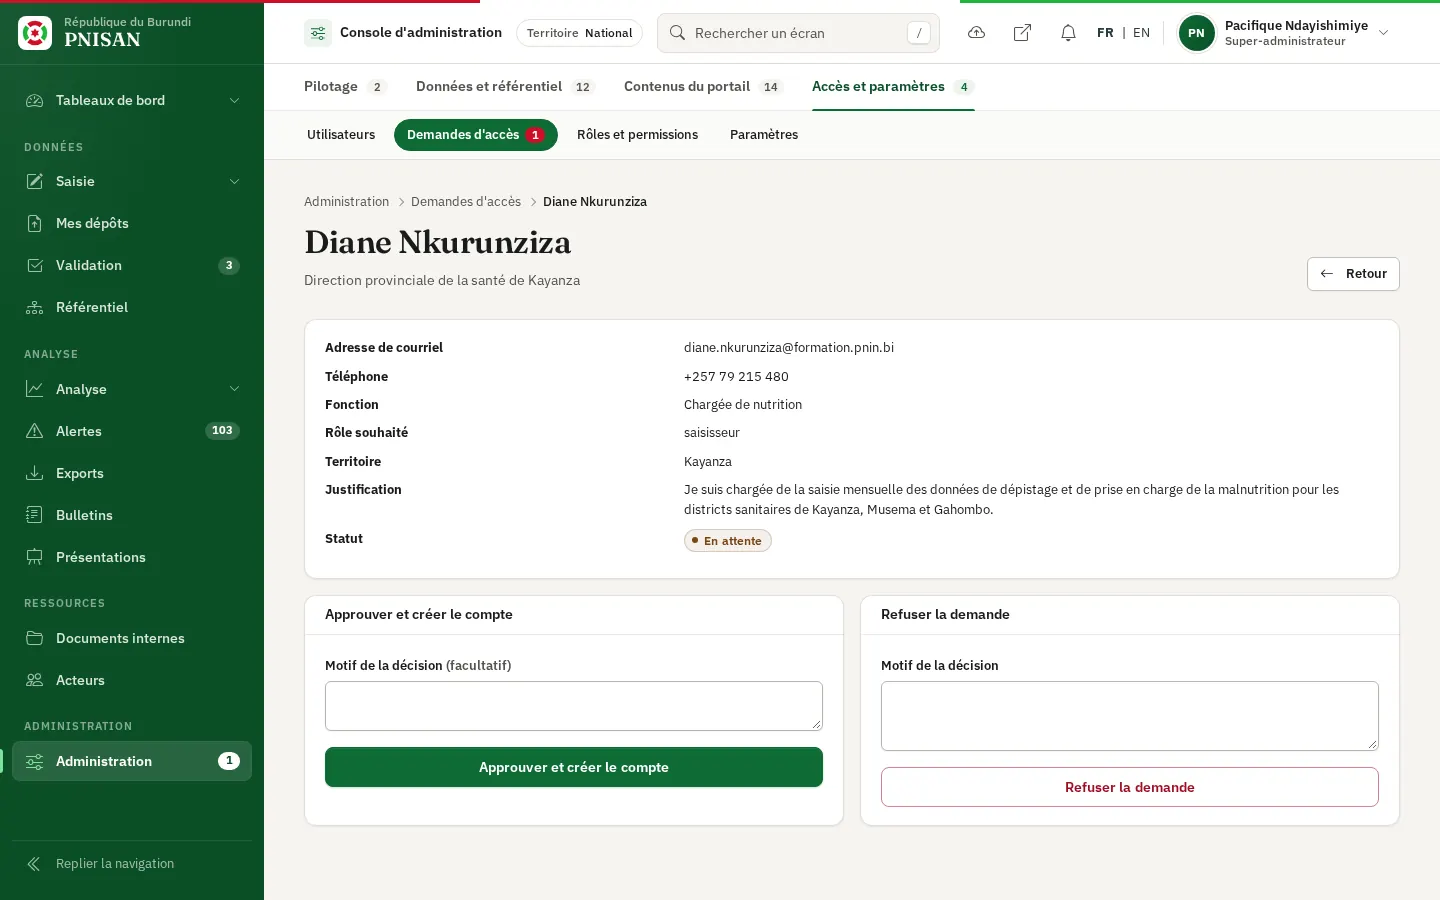1440x900 pixels.
Task: Select the Utilisateurs subtab
Action: (341, 135)
